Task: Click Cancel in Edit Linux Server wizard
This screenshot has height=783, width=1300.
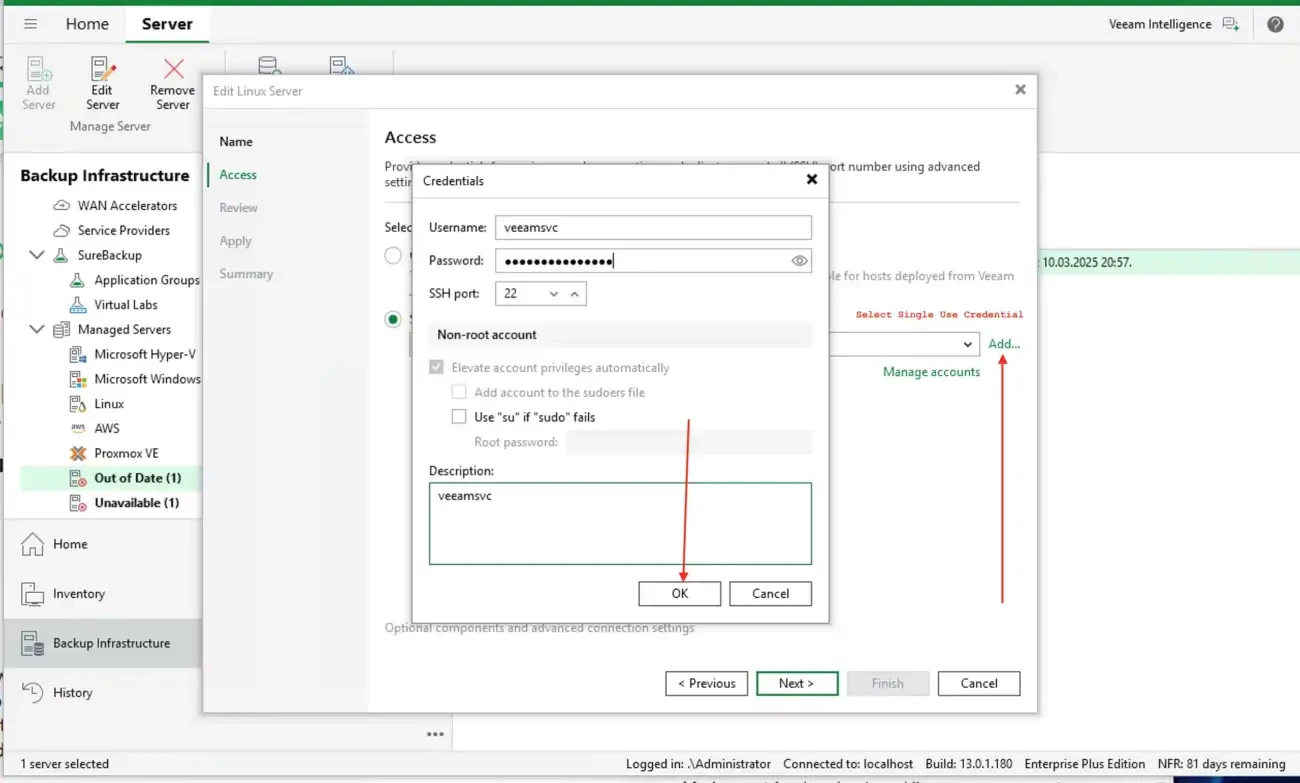Action: [979, 684]
